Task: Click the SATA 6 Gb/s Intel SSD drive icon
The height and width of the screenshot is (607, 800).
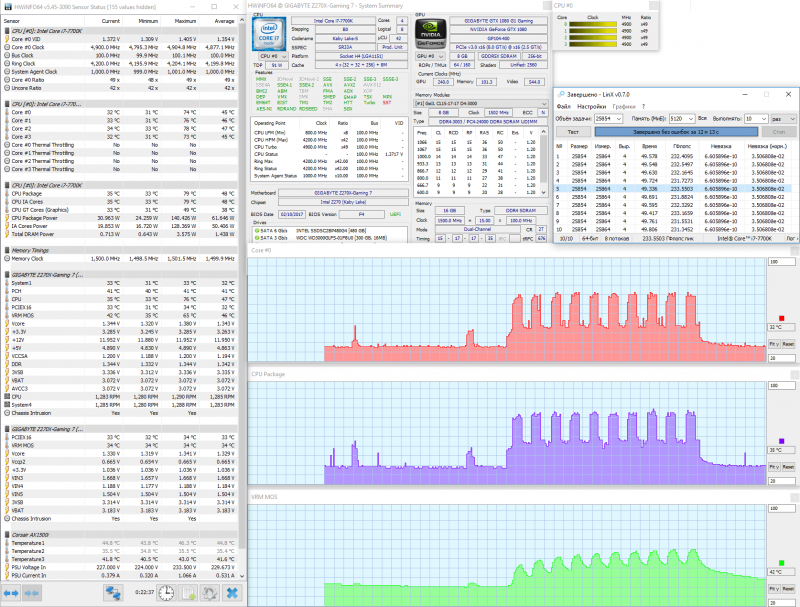Action: (257, 231)
